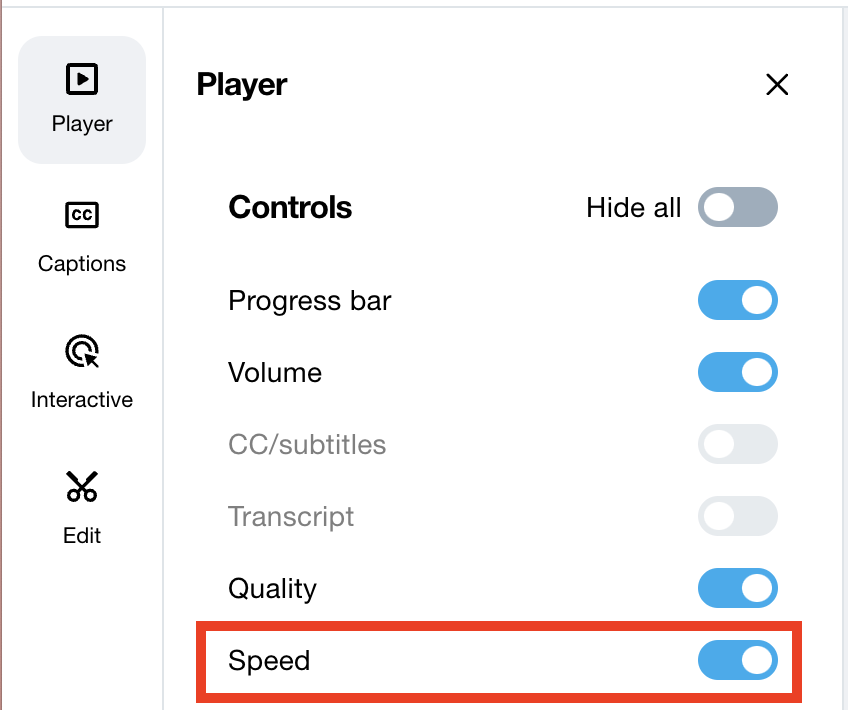Enable the CC/subtitles toggle
This screenshot has width=848, height=710.
point(737,444)
